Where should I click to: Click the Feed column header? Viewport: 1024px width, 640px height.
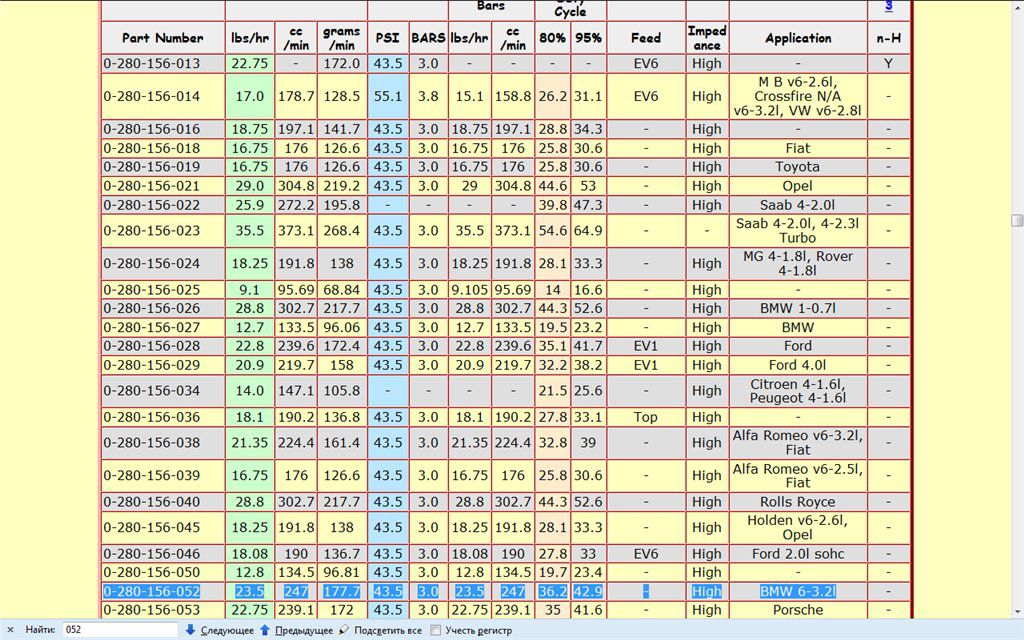(646, 38)
